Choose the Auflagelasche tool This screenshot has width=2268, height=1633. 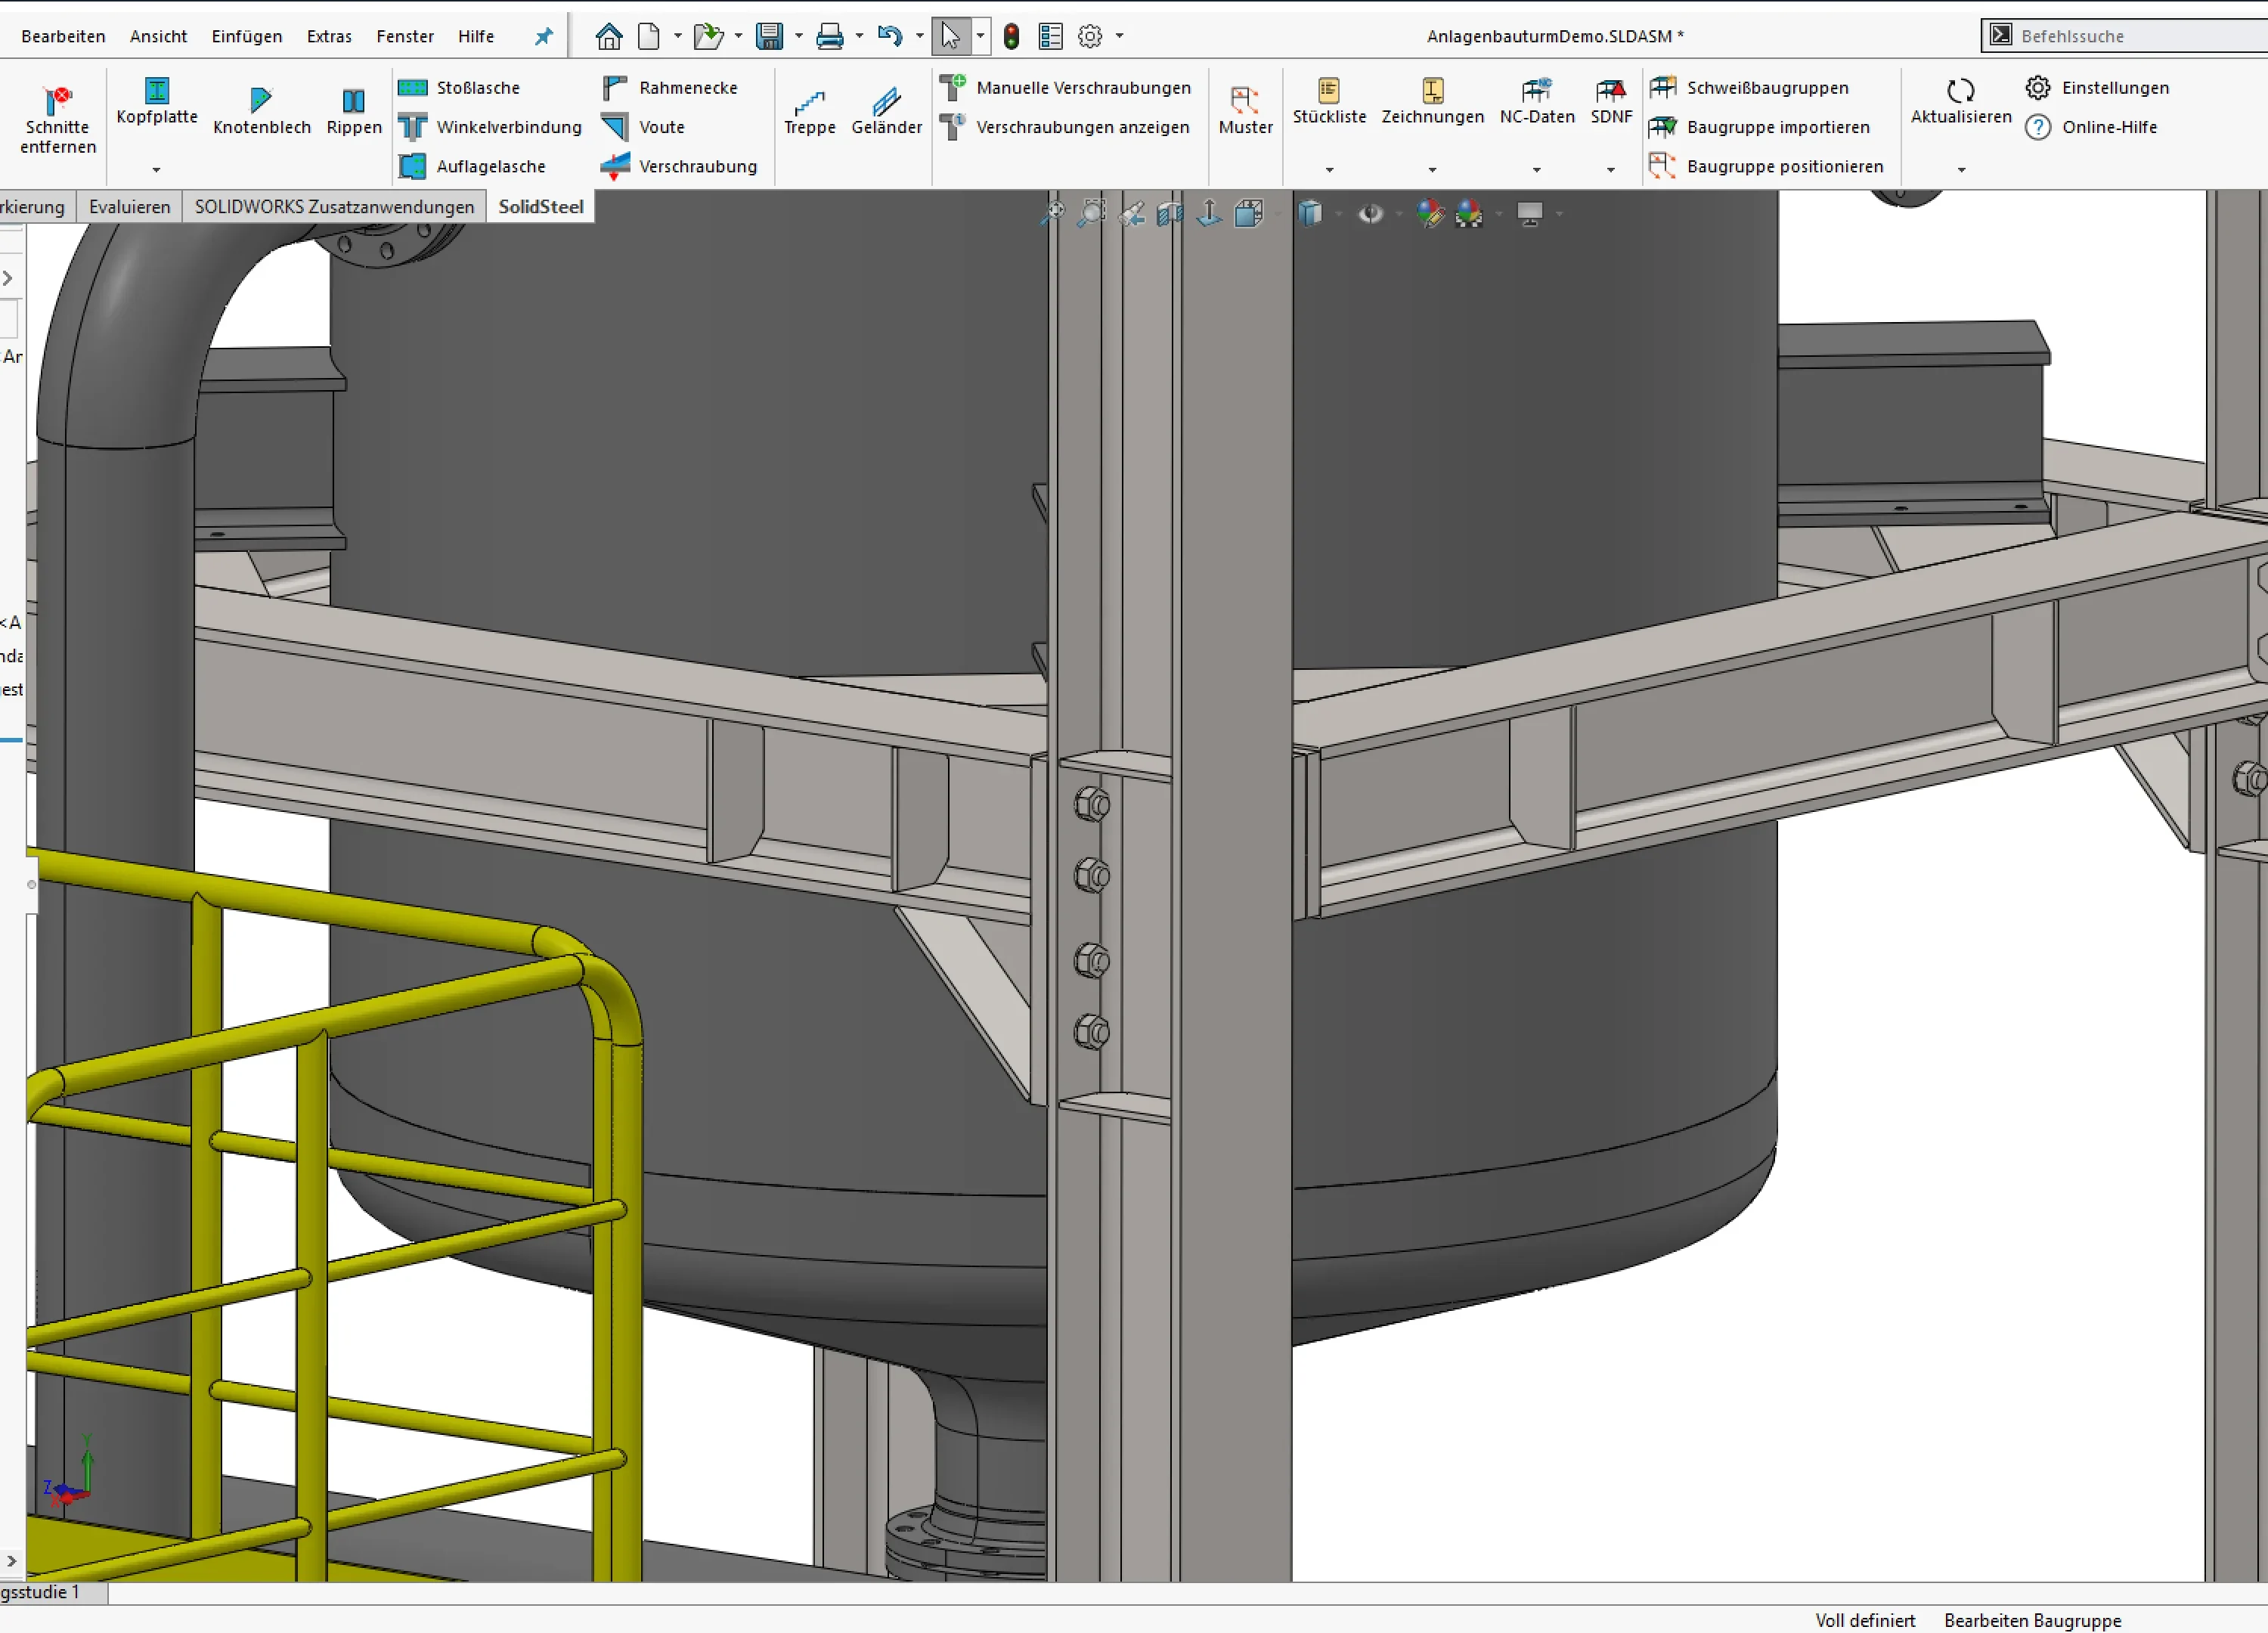pyautogui.click(x=472, y=166)
